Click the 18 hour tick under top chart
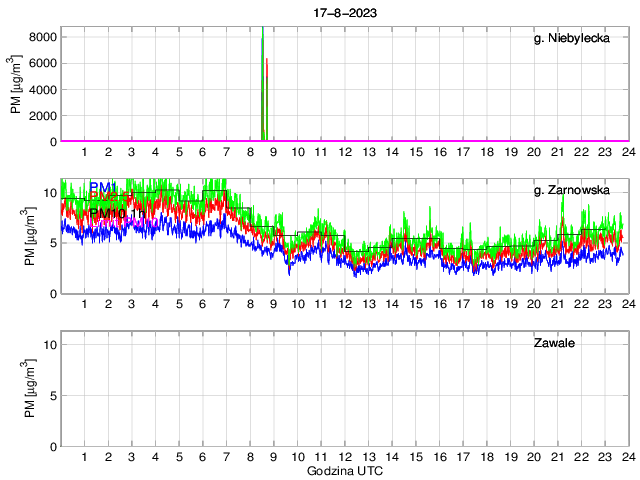The height and width of the screenshot is (480, 640). 486,152
